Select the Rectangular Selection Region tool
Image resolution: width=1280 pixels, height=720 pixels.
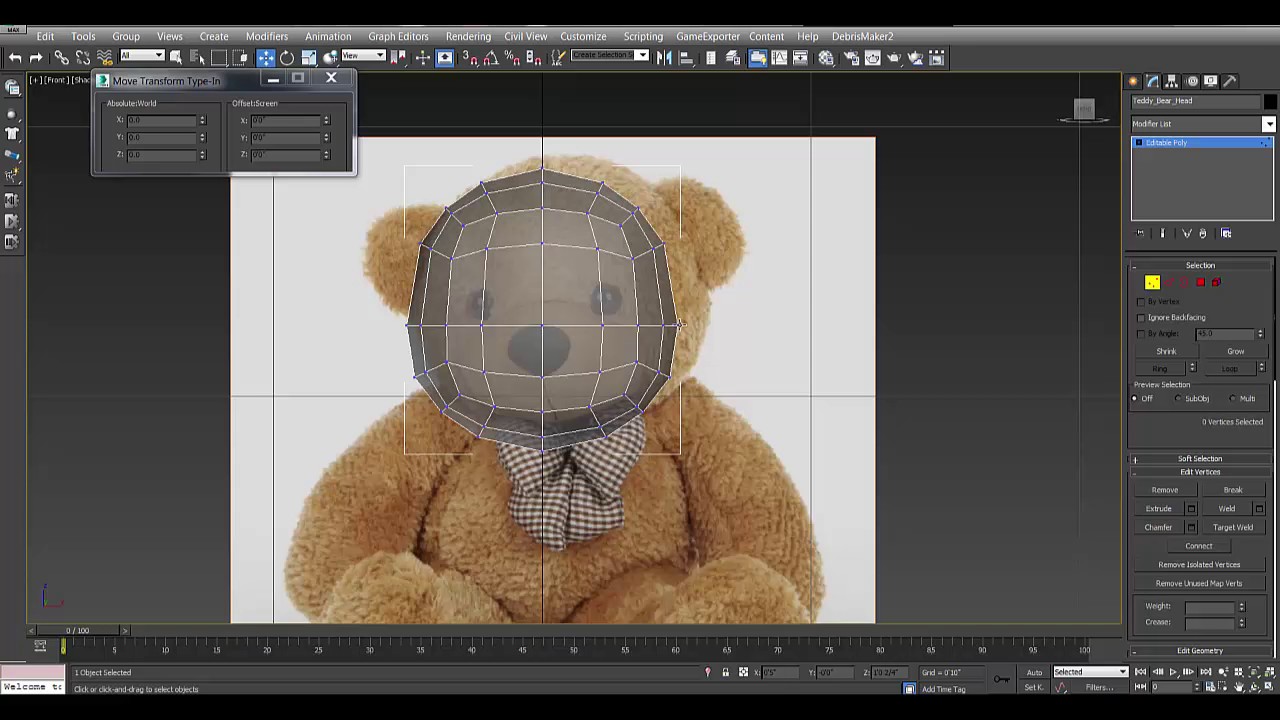tap(219, 58)
